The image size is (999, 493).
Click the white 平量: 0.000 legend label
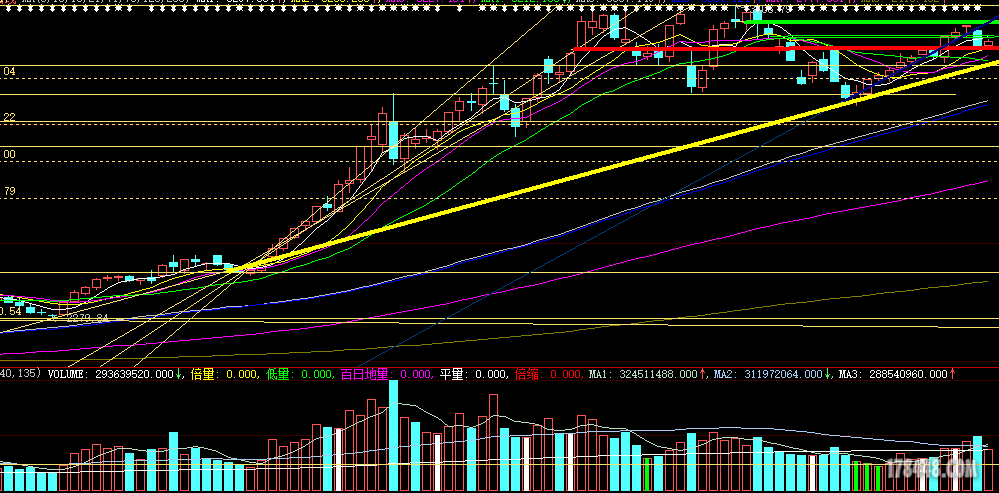pos(473,374)
